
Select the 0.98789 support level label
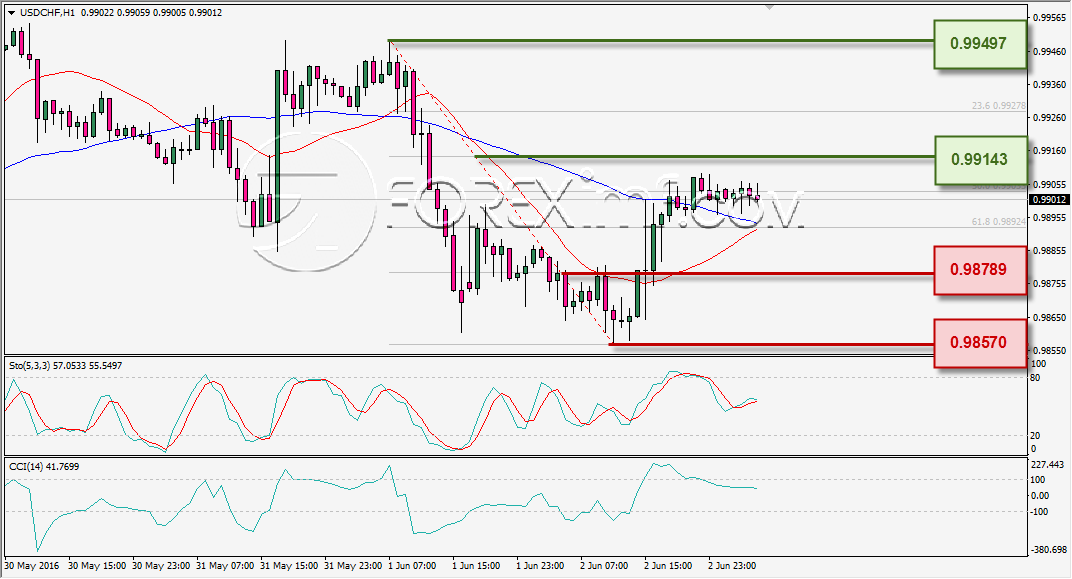980,270
